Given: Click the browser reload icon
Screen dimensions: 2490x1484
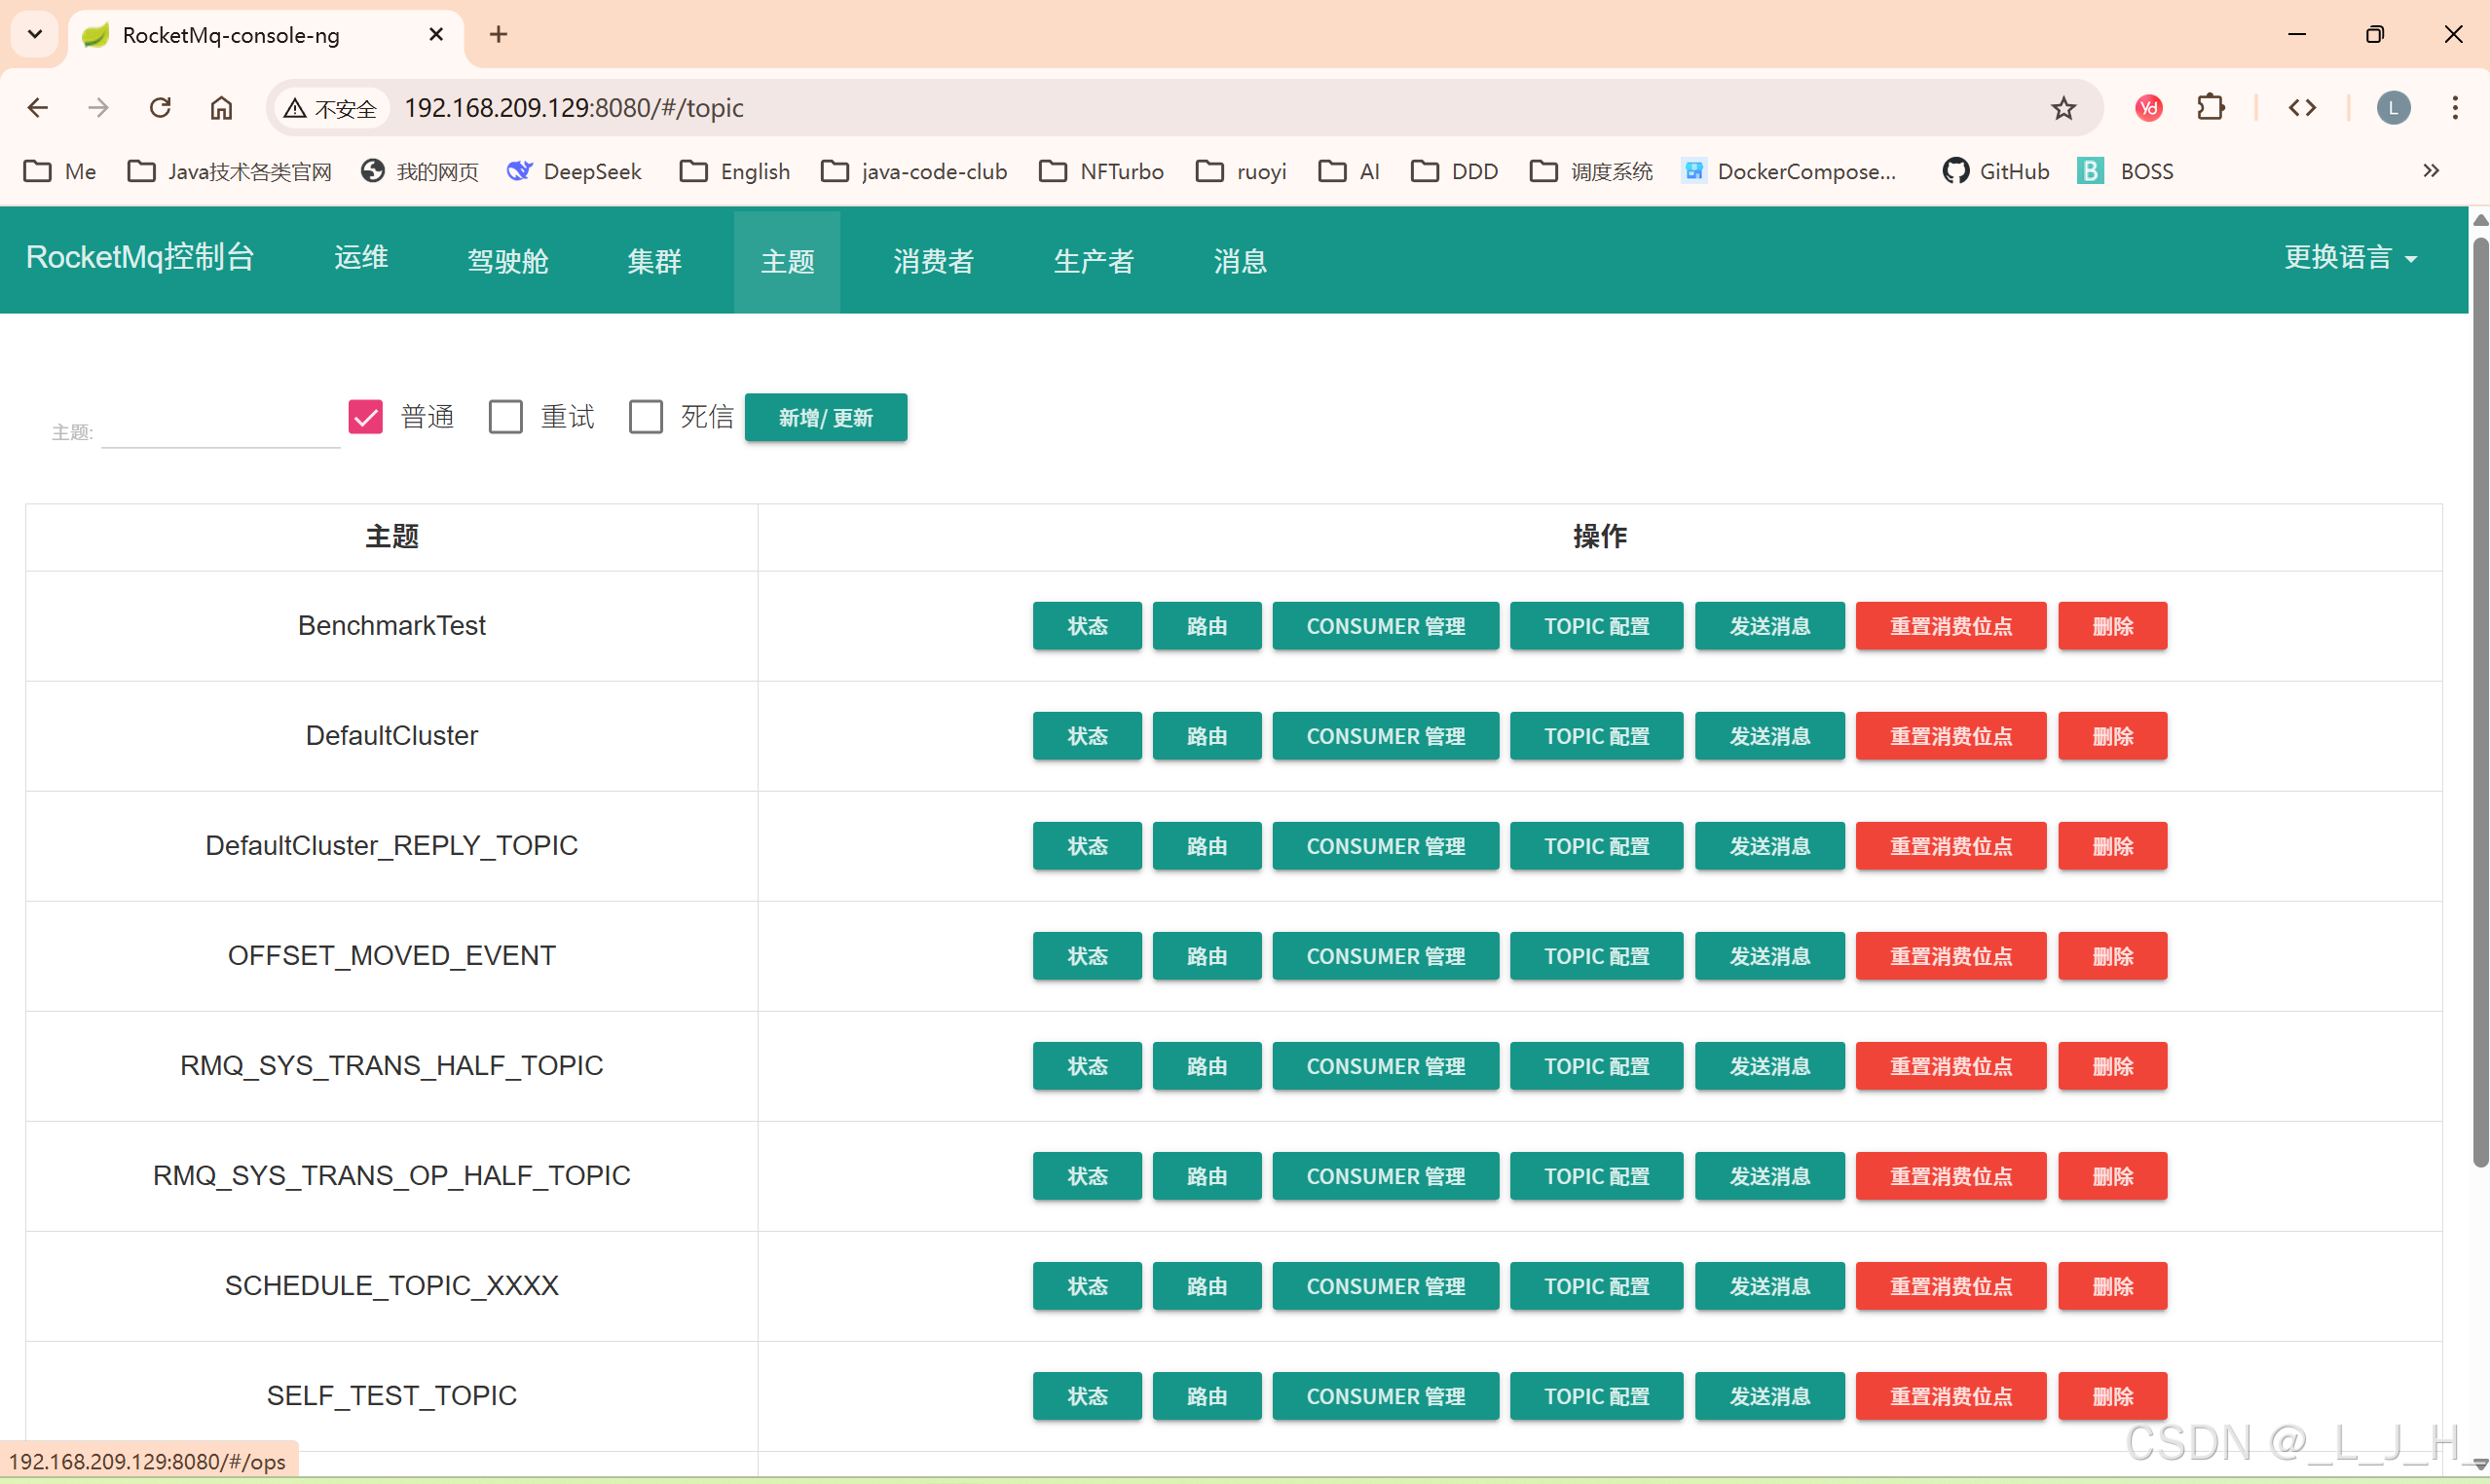Looking at the screenshot, I should (x=160, y=108).
